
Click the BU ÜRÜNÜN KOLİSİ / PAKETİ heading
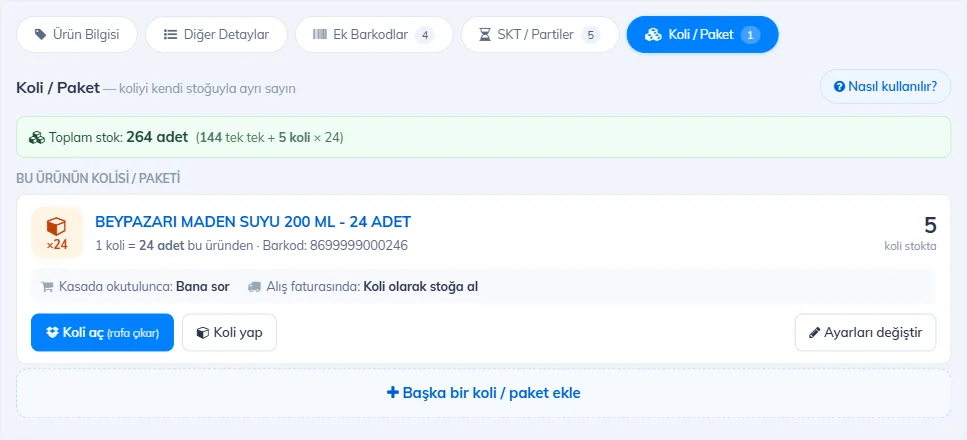point(98,178)
